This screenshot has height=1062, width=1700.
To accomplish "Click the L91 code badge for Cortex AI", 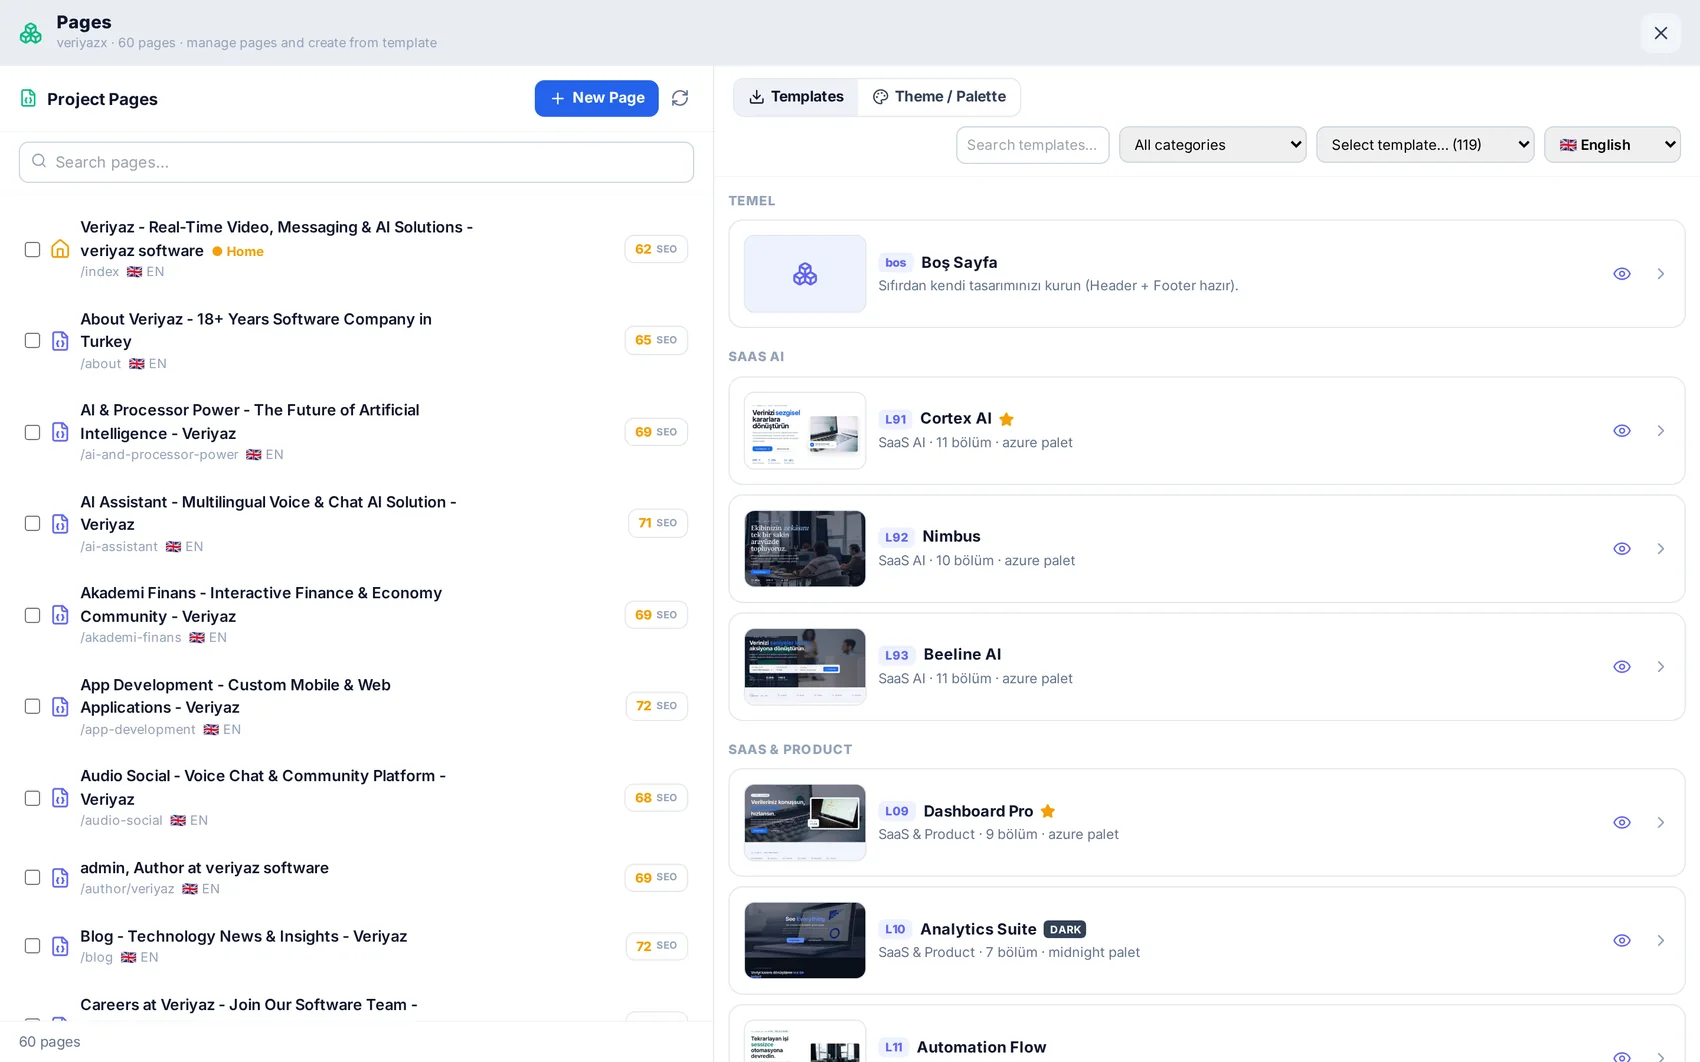I will point(896,419).
